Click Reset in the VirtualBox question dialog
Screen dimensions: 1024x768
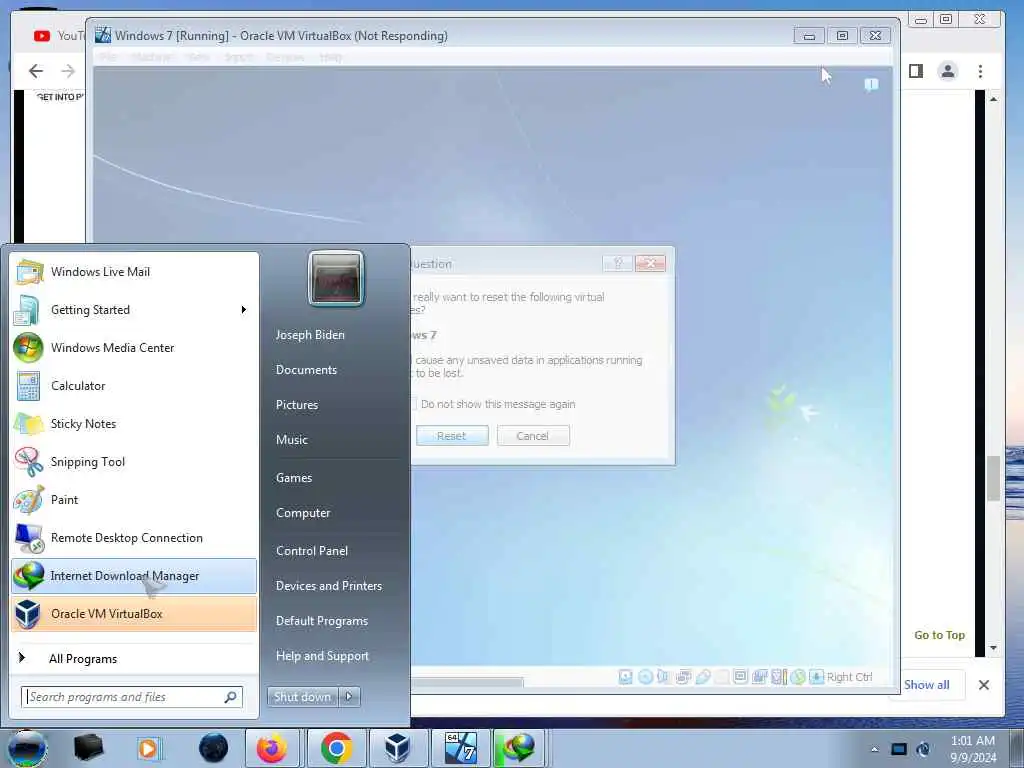coord(452,436)
